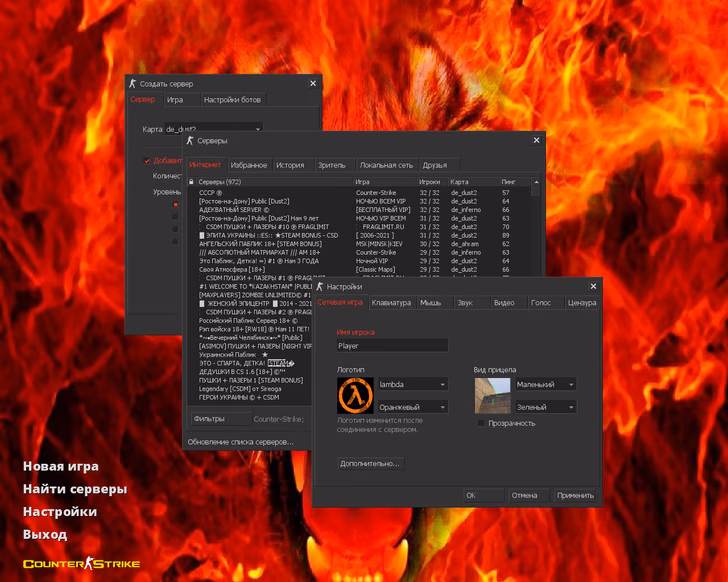The height and width of the screenshot is (582, 728).
Task: Enable the Прозрачность crosshair checkbox
Action: (482, 423)
